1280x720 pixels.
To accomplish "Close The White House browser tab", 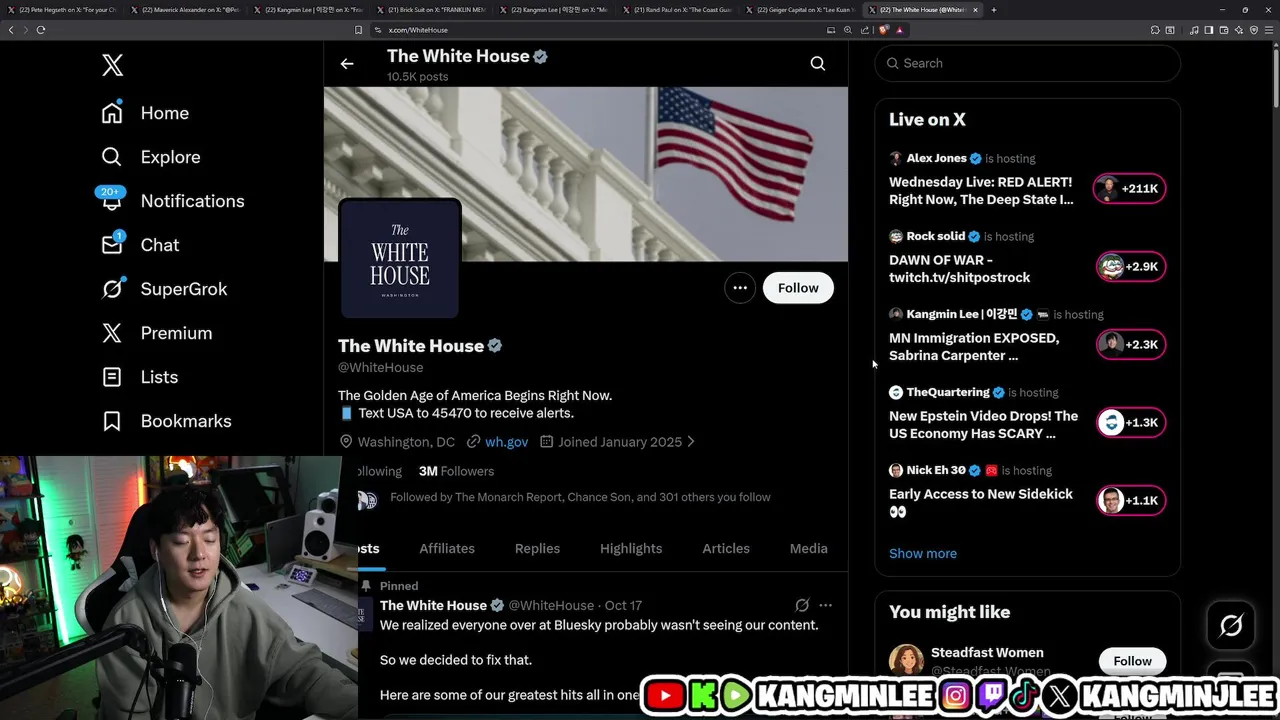I will coord(976,10).
